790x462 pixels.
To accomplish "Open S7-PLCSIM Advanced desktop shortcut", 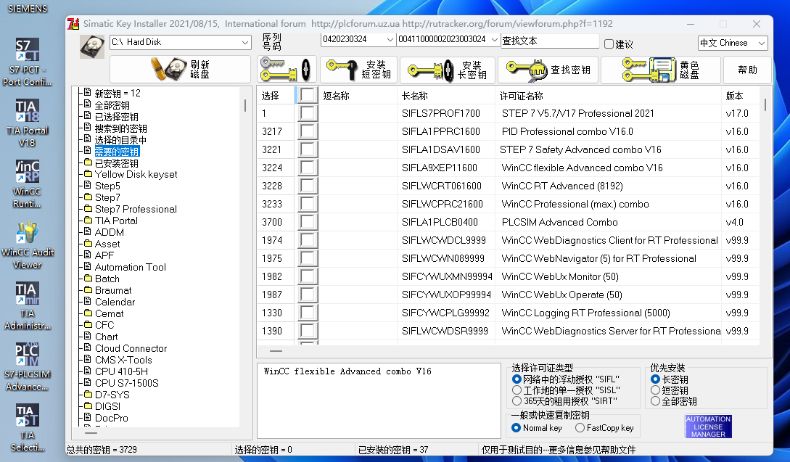I will pos(27,368).
